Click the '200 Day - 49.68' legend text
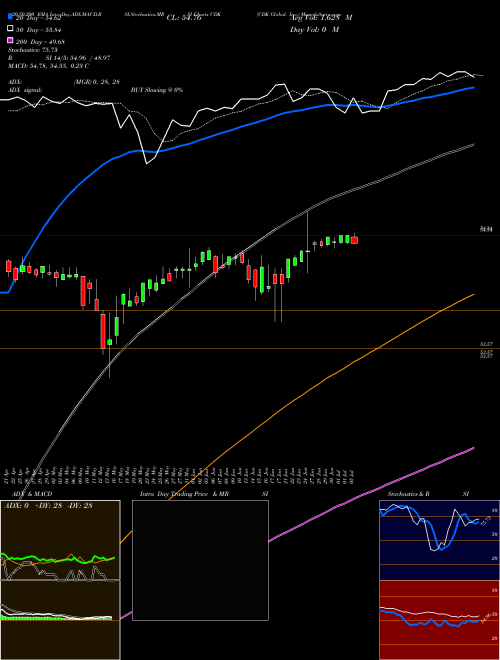This screenshot has width=500, height=660. (40, 42)
